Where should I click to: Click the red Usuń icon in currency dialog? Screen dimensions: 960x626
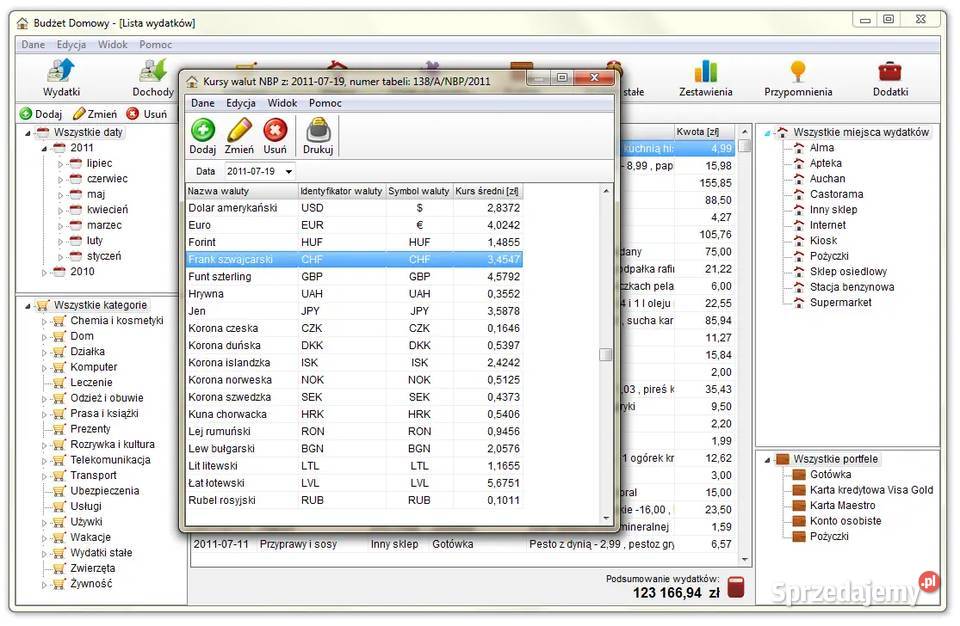coord(275,131)
